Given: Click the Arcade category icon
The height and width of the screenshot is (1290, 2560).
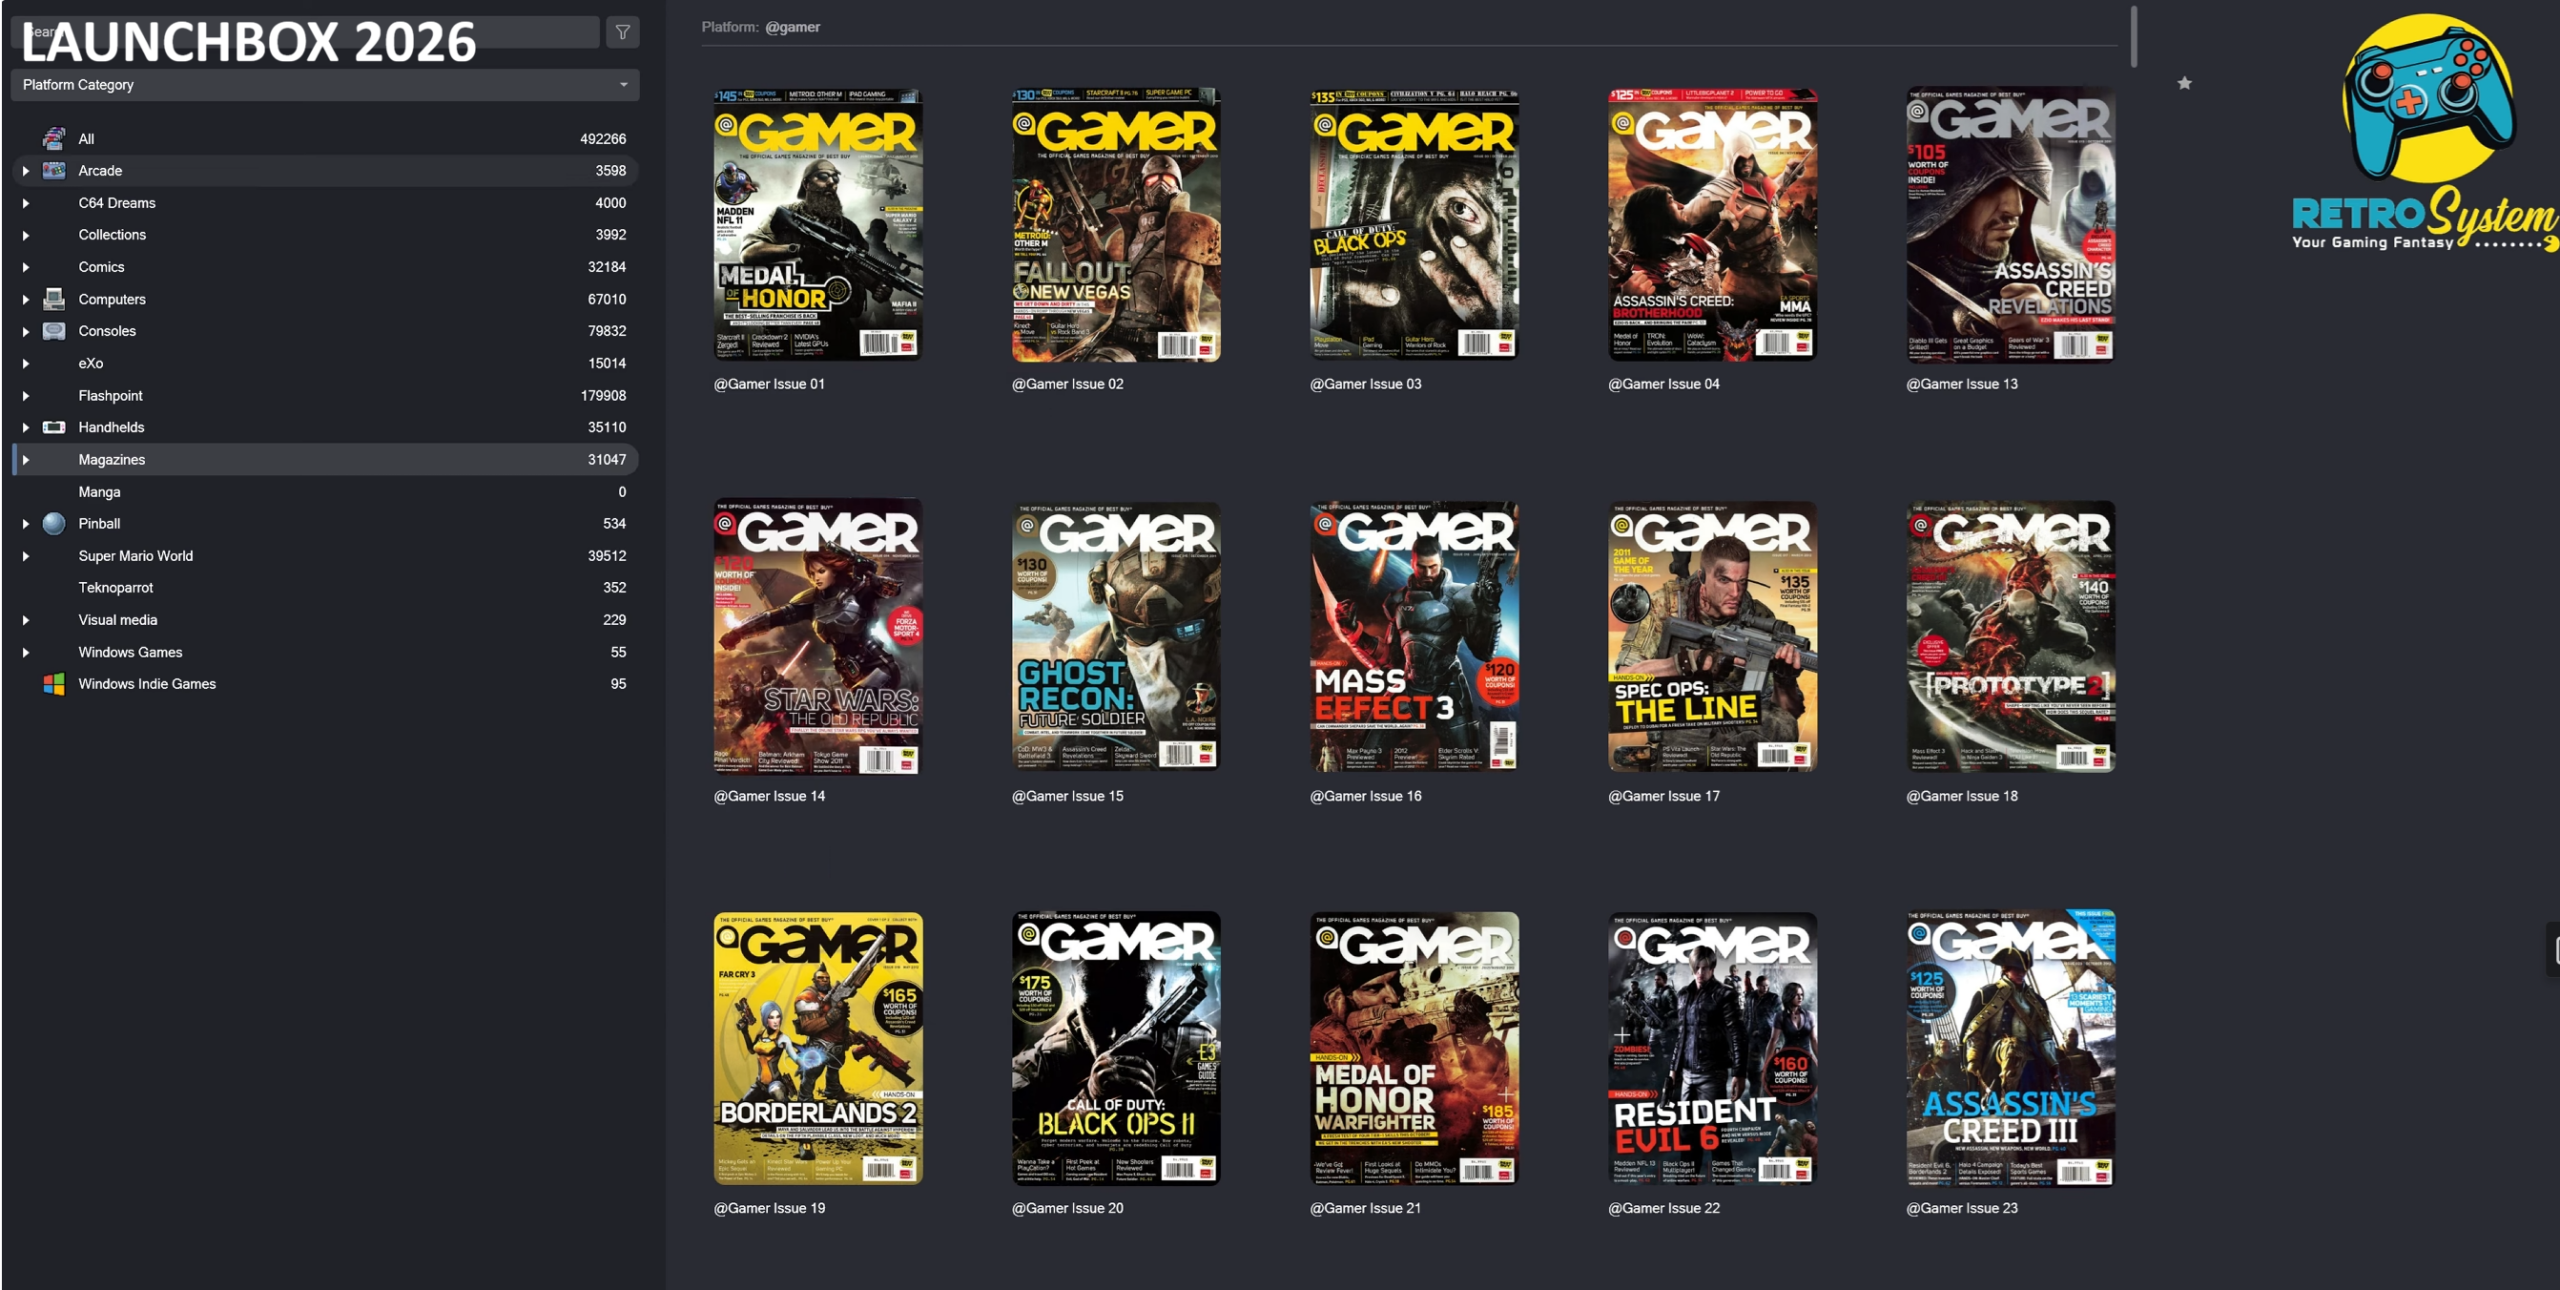Looking at the screenshot, I should pos(54,170).
